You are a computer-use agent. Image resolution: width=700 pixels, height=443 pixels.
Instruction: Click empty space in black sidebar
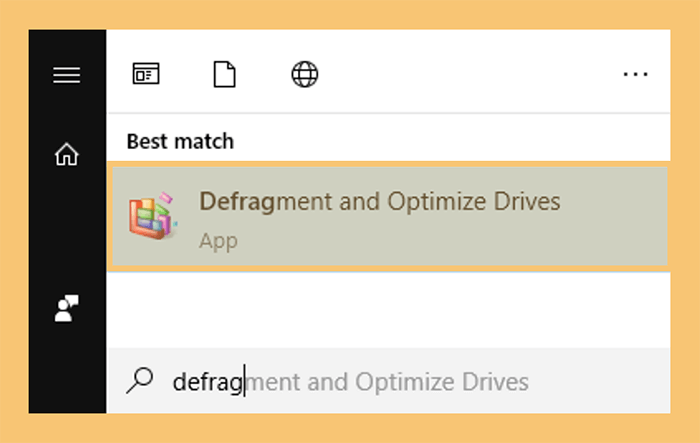coord(67,232)
